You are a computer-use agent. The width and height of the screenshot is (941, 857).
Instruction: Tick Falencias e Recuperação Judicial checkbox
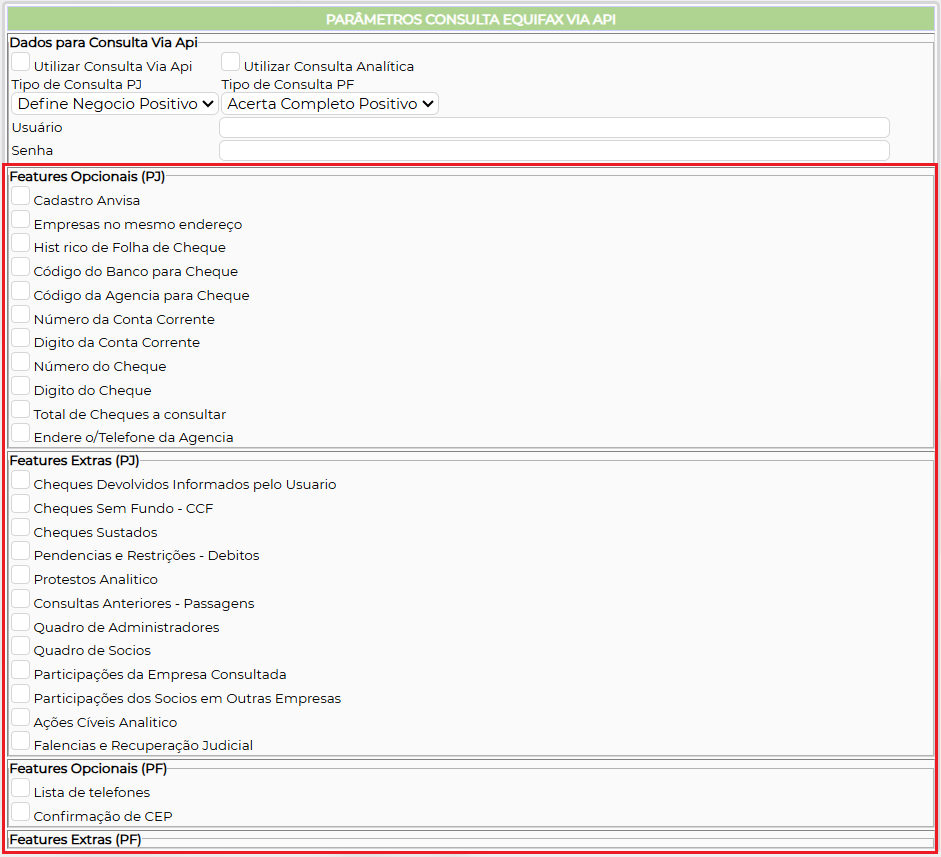coord(20,741)
